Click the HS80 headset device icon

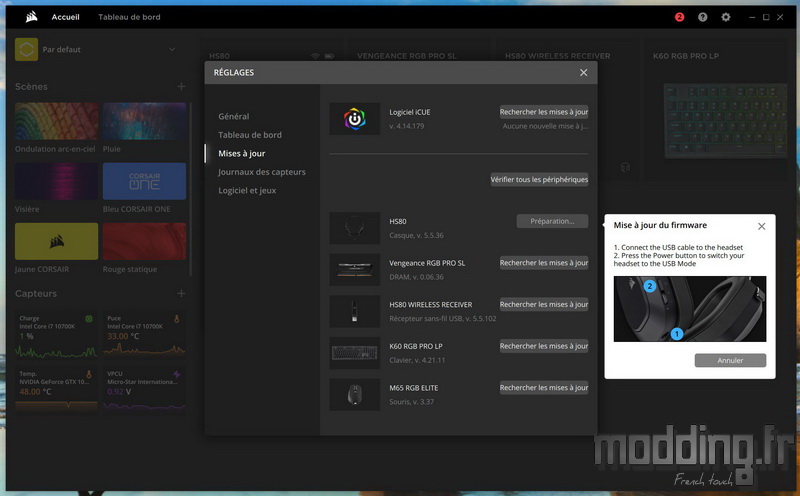click(355, 228)
